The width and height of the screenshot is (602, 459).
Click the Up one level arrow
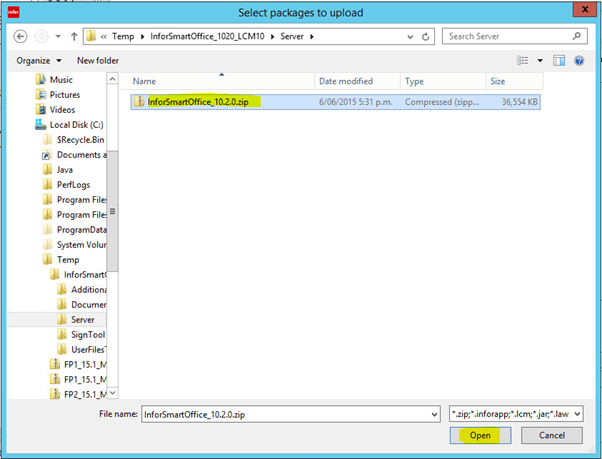pos(73,36)
